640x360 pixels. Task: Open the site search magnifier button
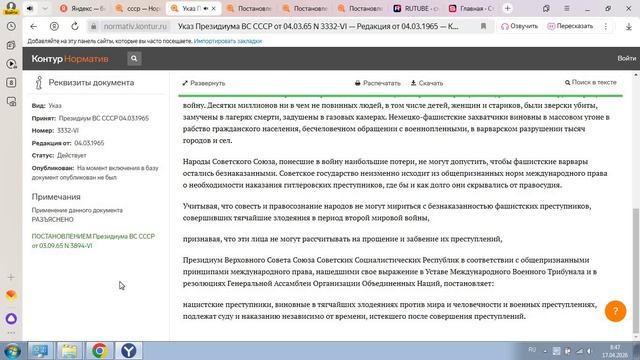point(134,59)
